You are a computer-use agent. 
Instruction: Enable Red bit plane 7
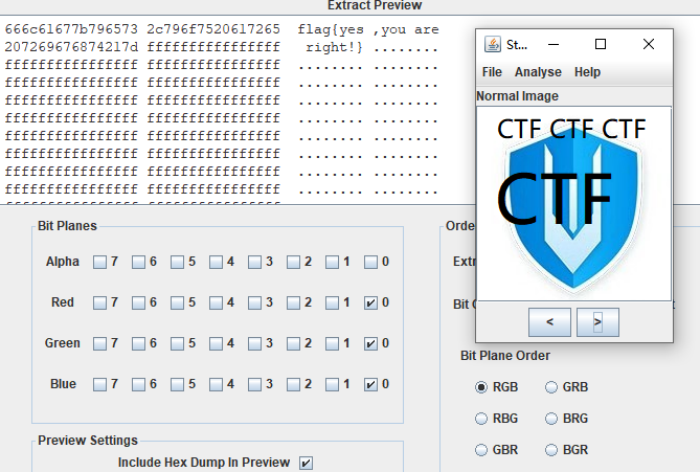(x=100, y=303)
